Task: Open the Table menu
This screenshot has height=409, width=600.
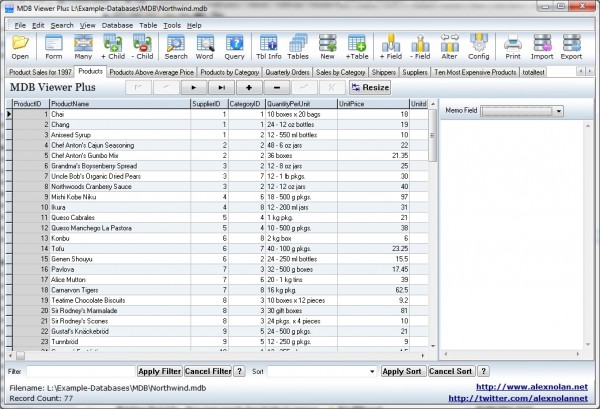Action: pyautogui.click(x=148, y=25)
